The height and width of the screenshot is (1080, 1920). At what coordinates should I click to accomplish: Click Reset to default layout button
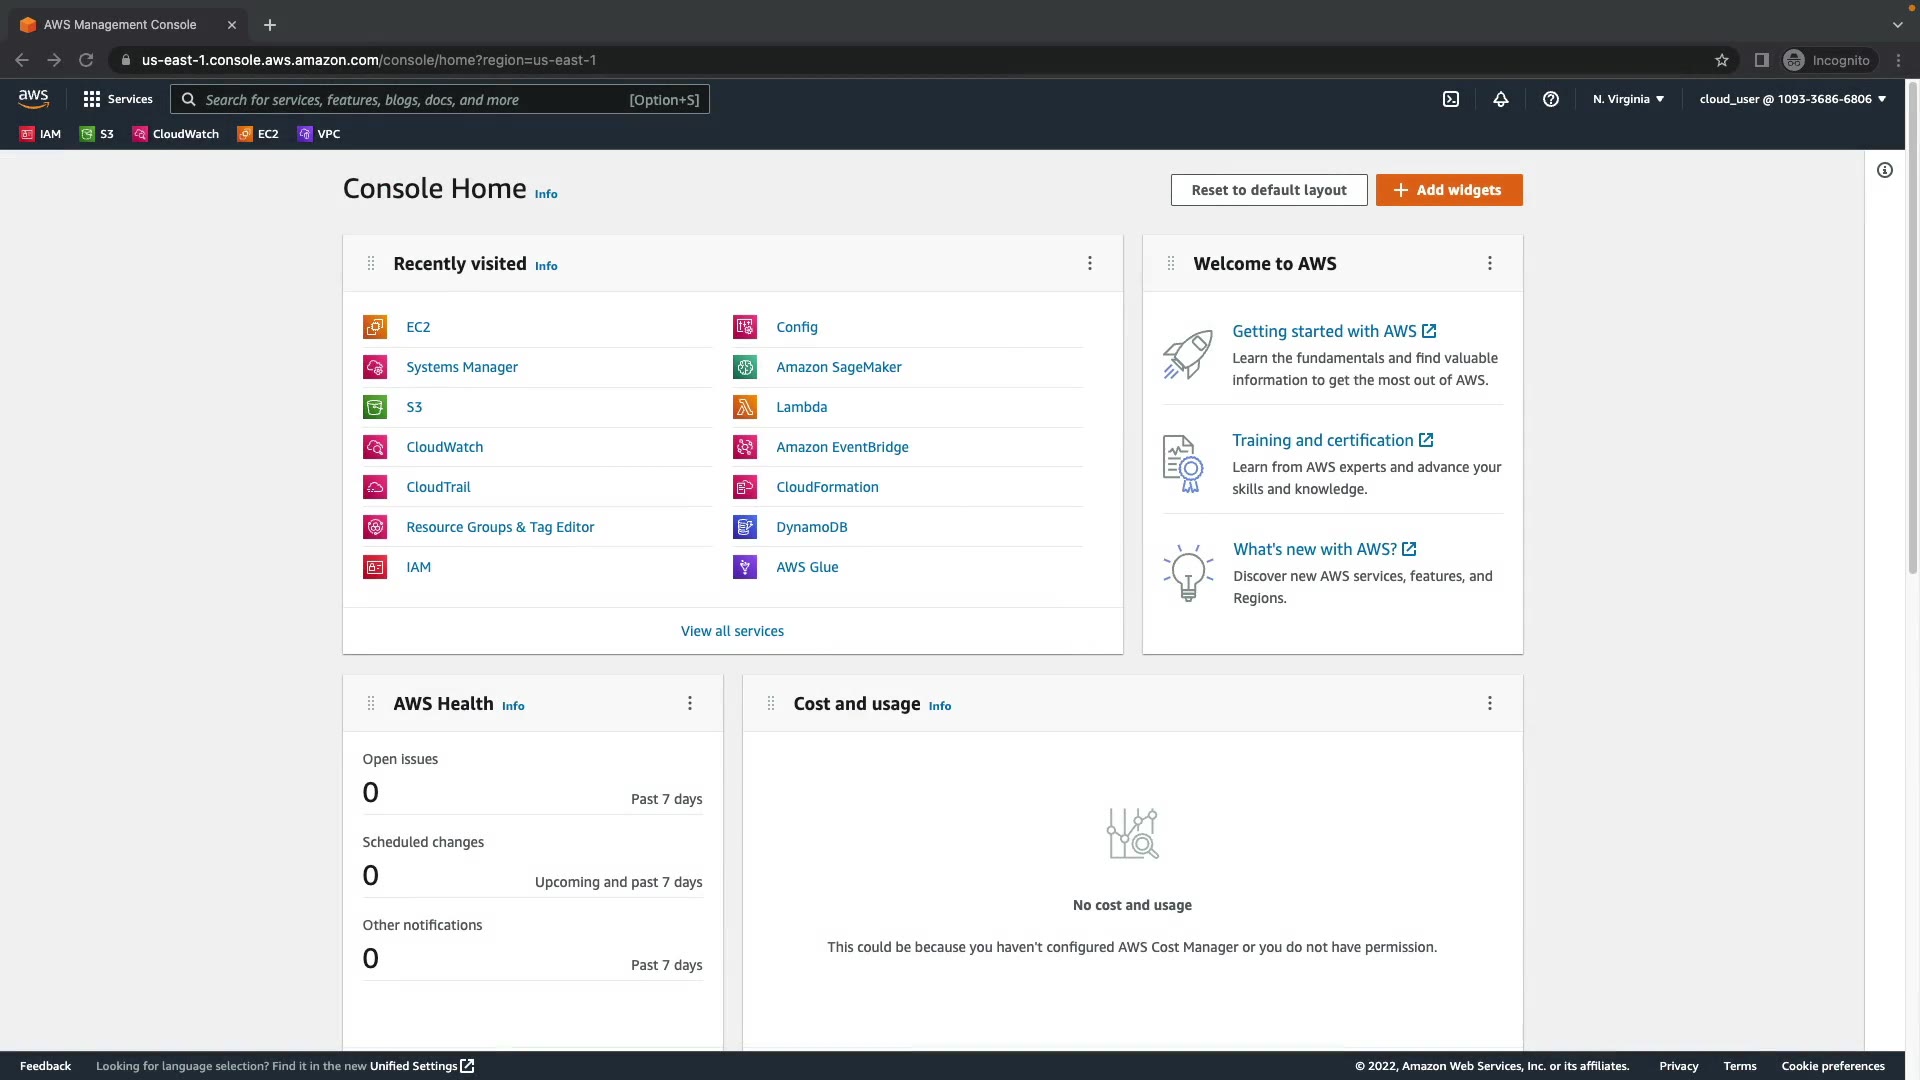click(1269, 190)
